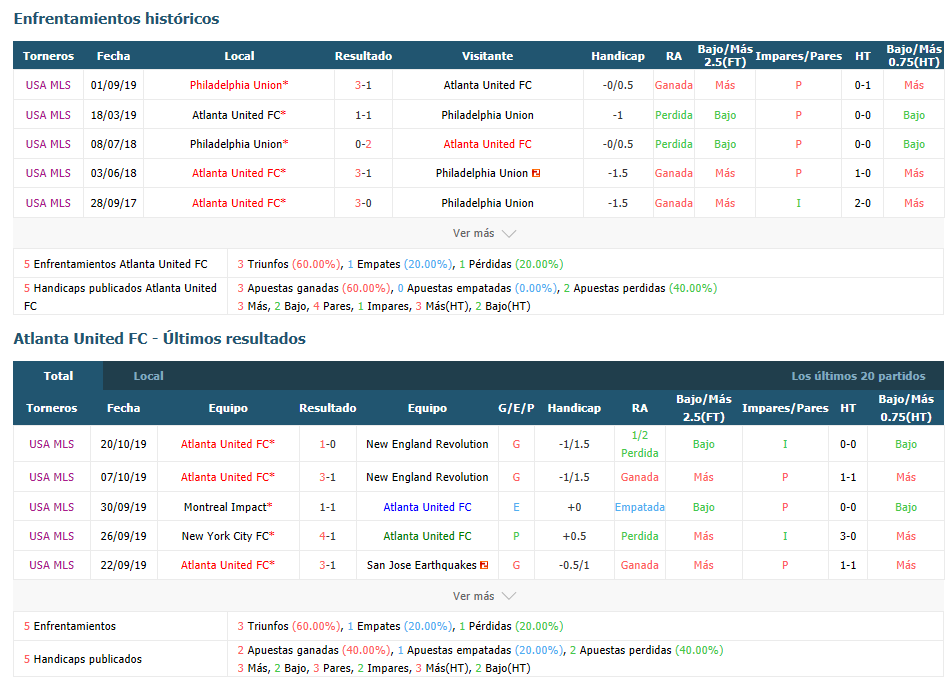Click the red card icon next to Philadelphia Union

[536, 173]
